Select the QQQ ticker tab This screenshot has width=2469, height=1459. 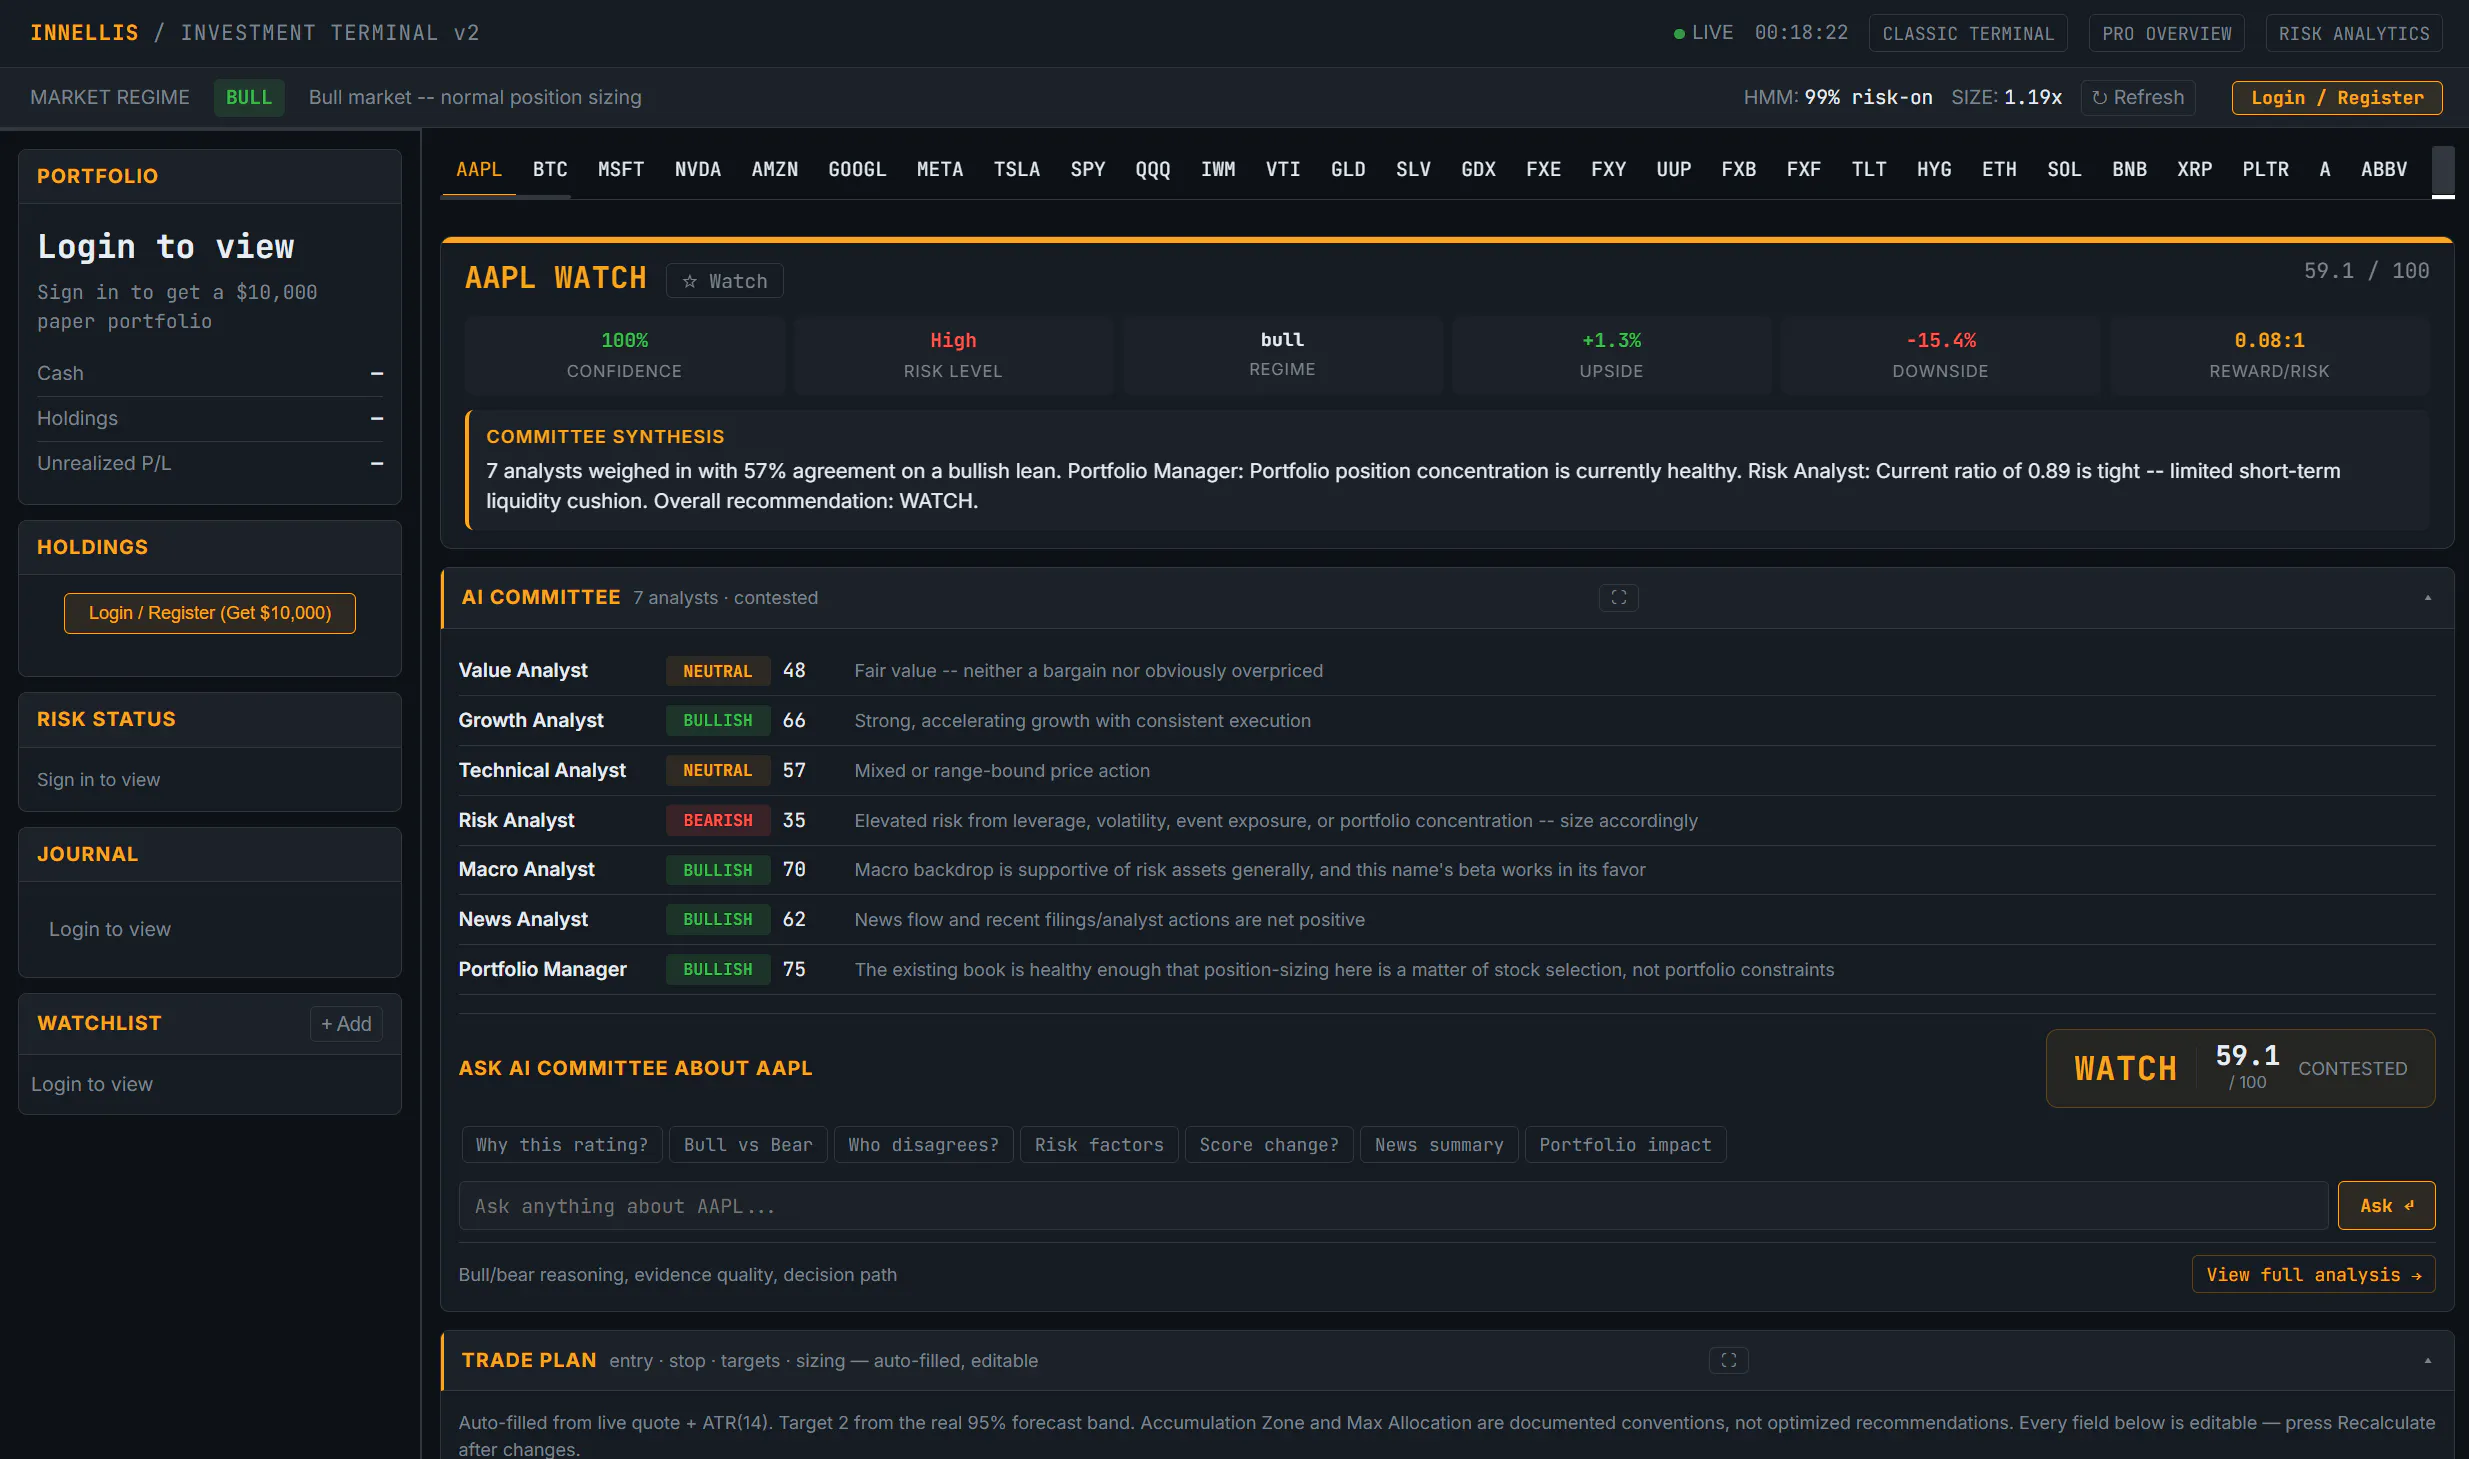(1153, 170)
